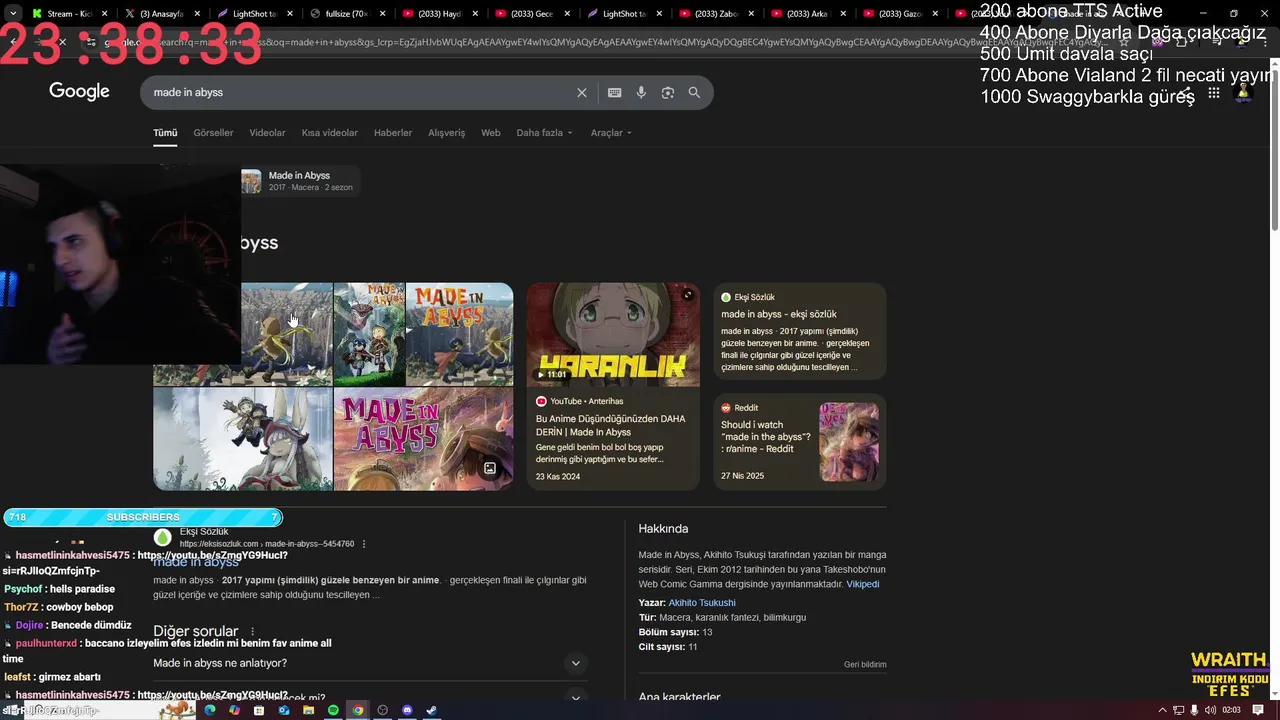Viewport: 1280px width, 720px height.
Task: Open the Google apps grid
Action: 1213,93
